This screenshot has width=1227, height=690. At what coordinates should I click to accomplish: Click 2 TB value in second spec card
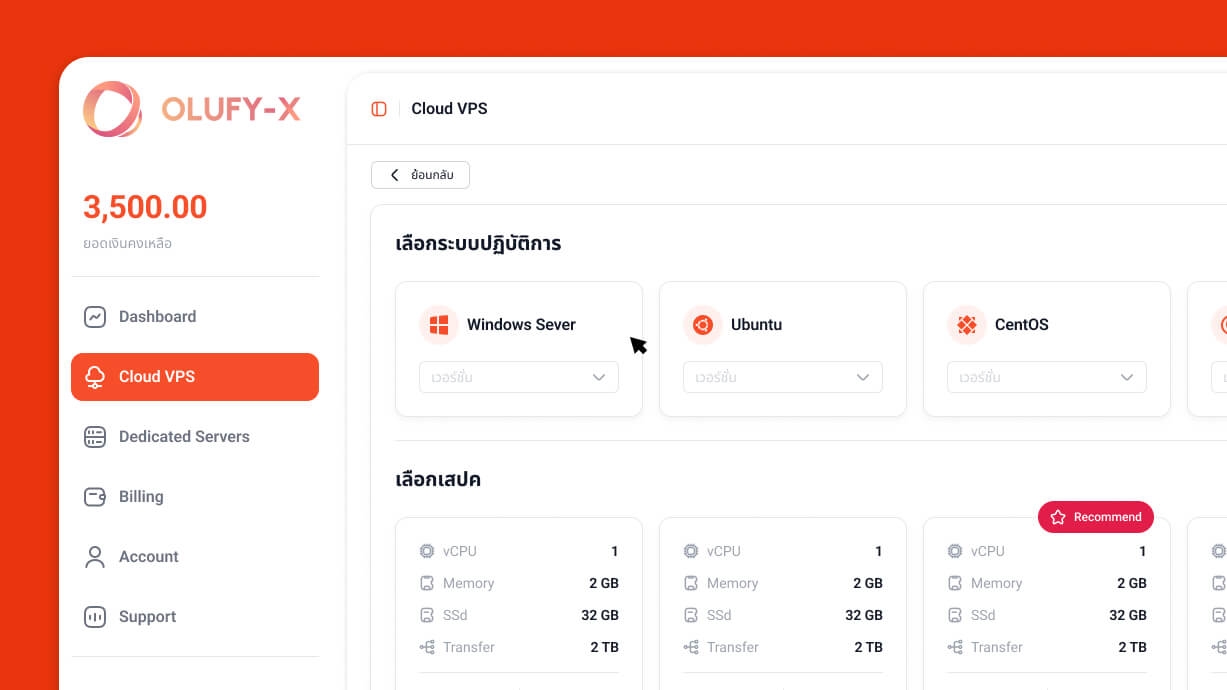[x=868, y=647]
